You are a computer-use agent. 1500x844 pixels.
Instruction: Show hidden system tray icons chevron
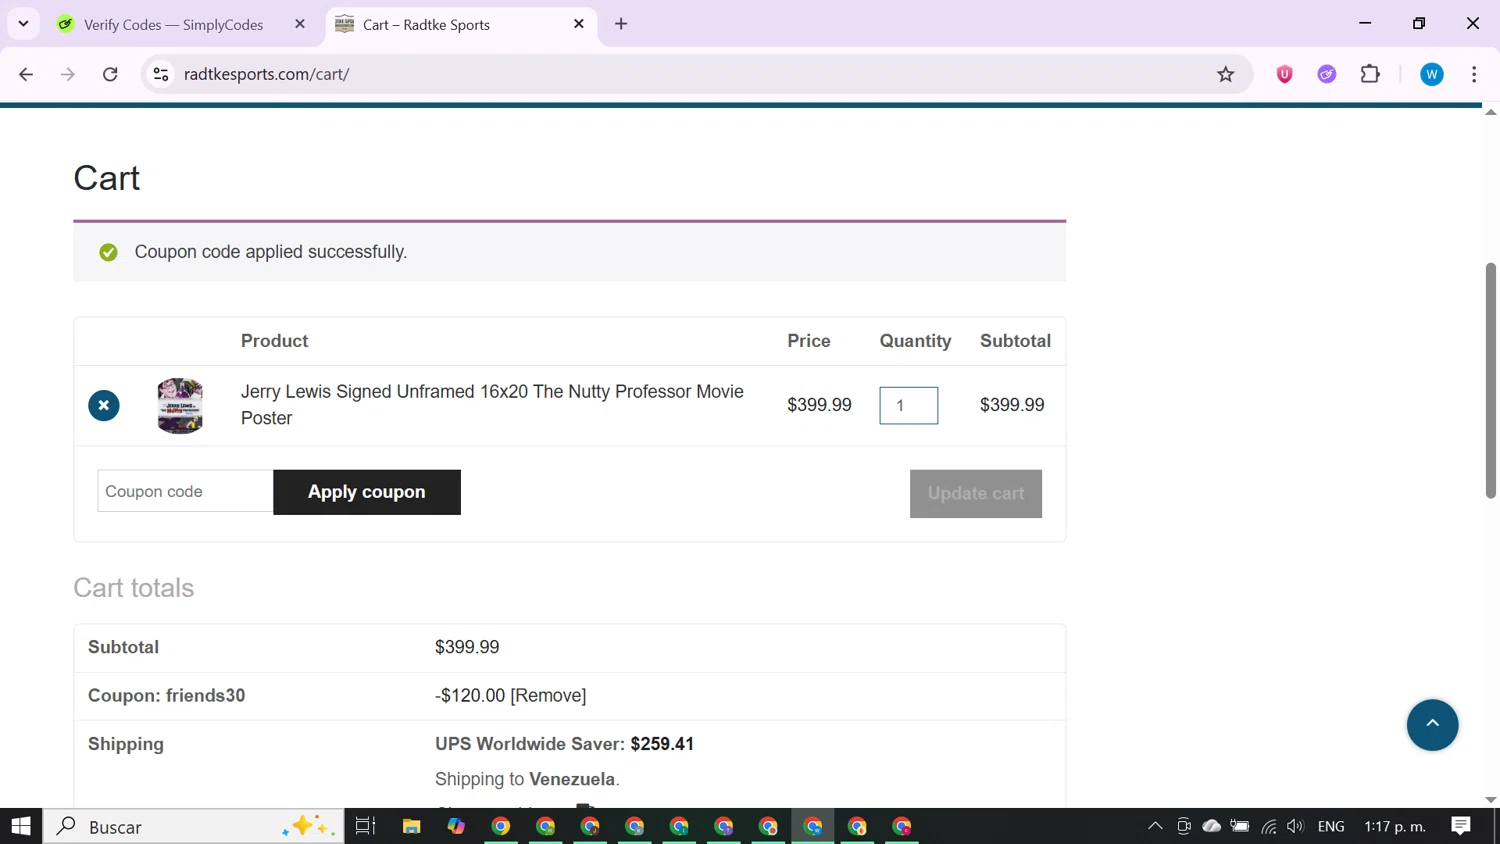click(1155, 826)
